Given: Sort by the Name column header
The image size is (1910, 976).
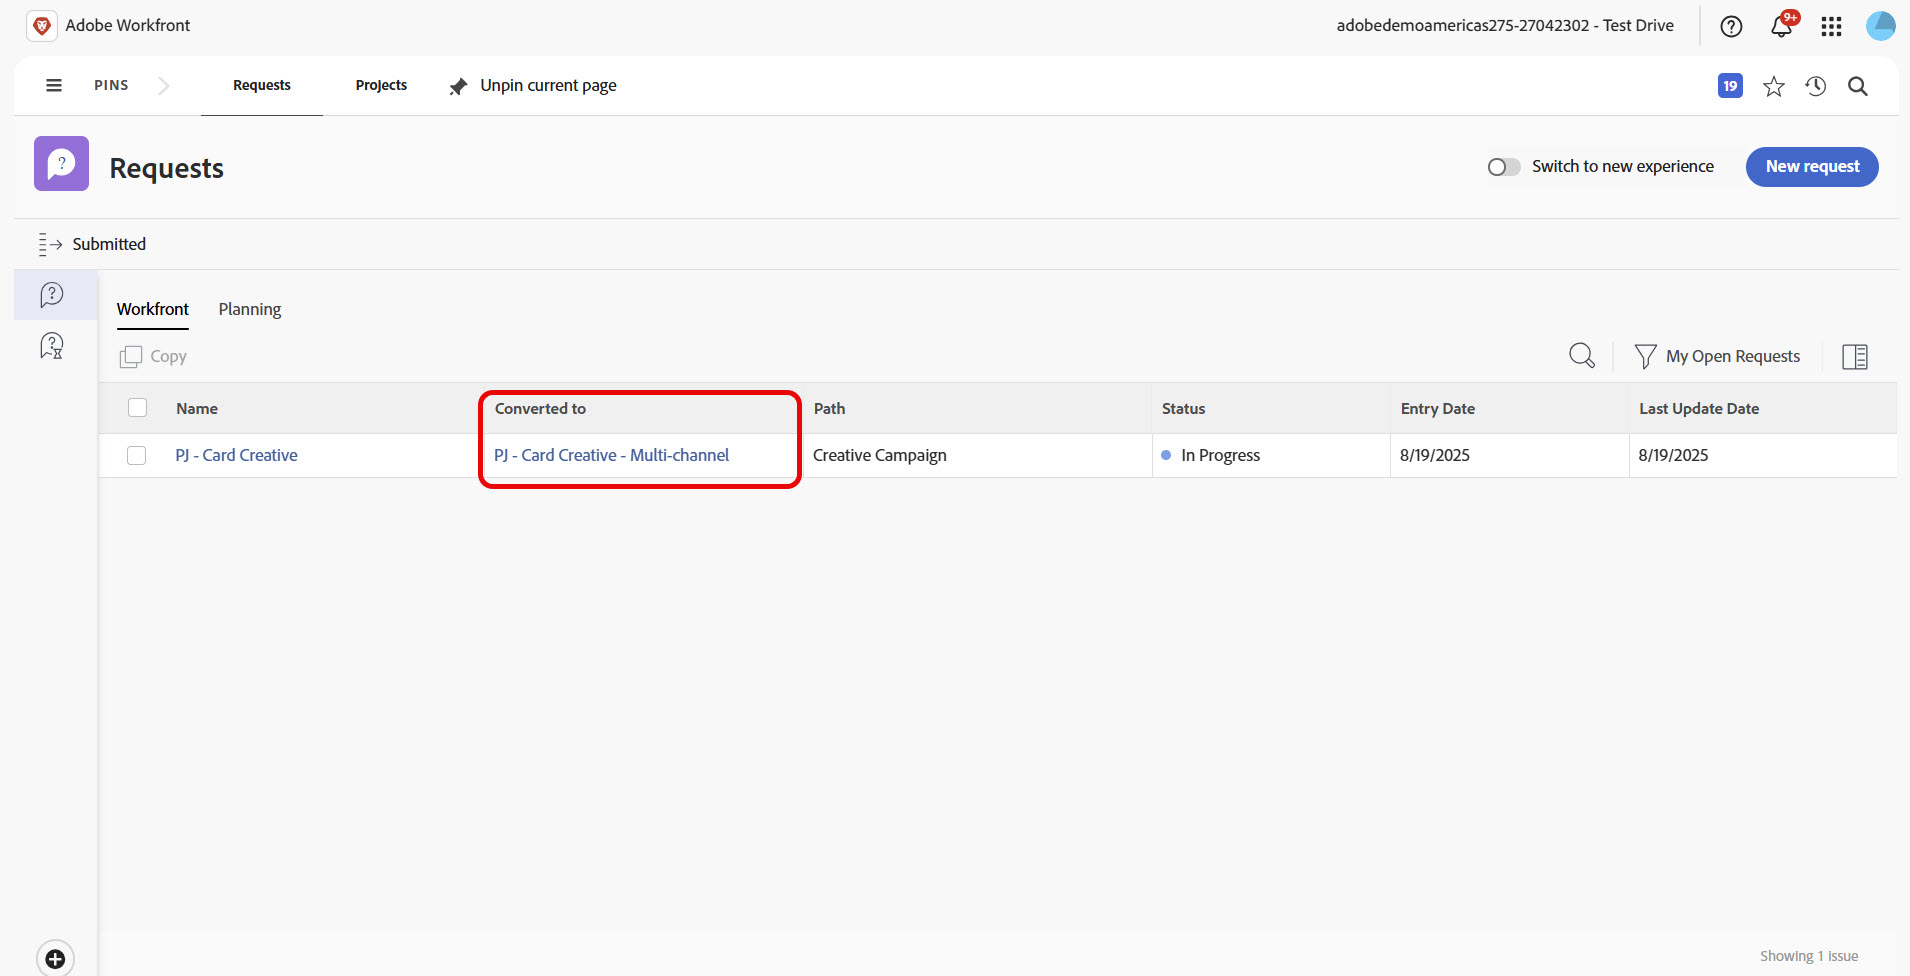Looking at the screenshot, I should [197, 409].
